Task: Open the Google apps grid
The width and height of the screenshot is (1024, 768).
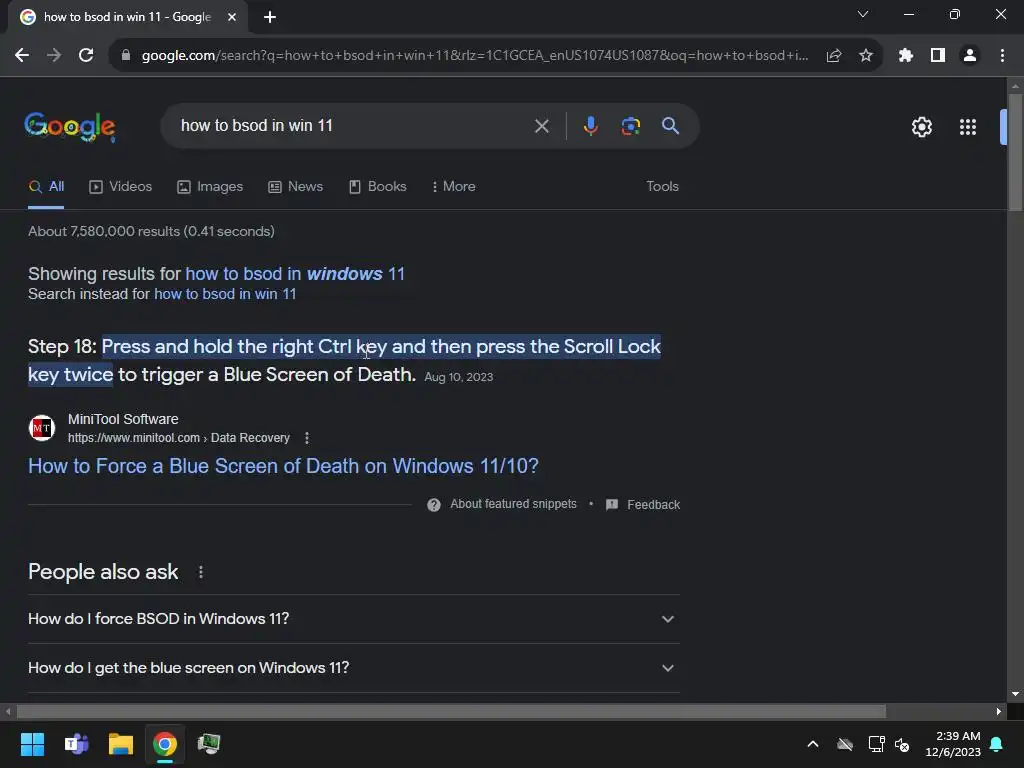Action: (x=968, y=127)
